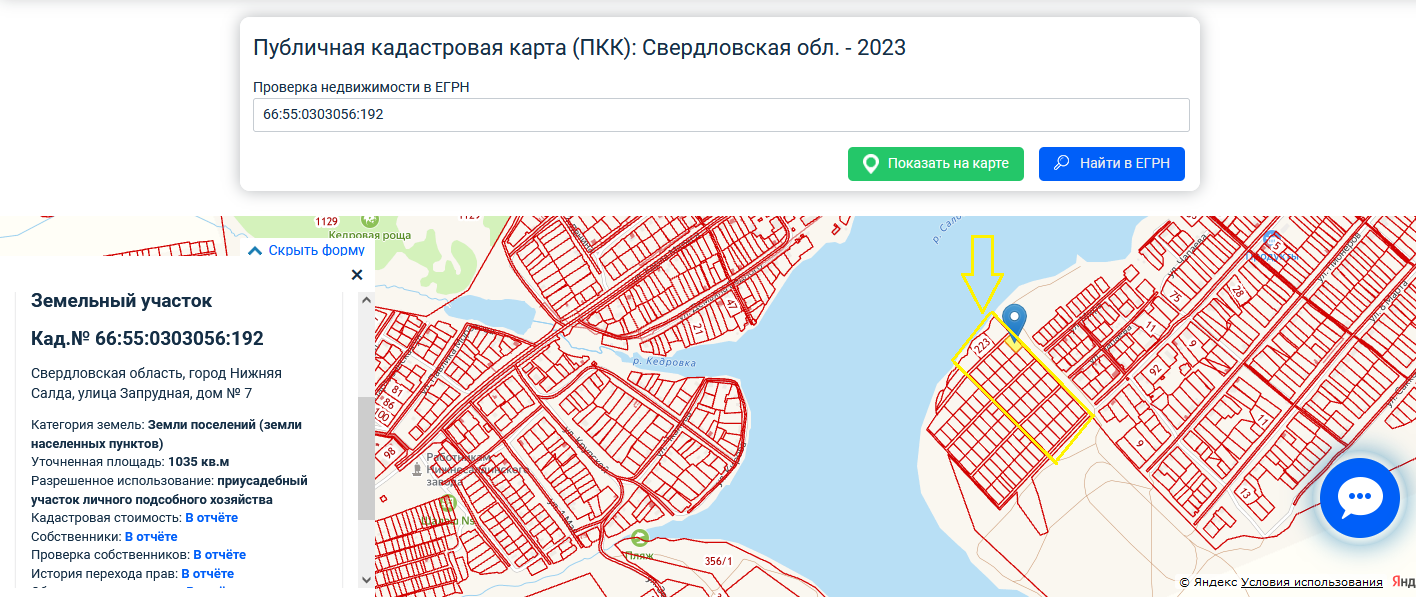
Task: Click the info panel scrollbar up arrow
Action: (366, 300)
